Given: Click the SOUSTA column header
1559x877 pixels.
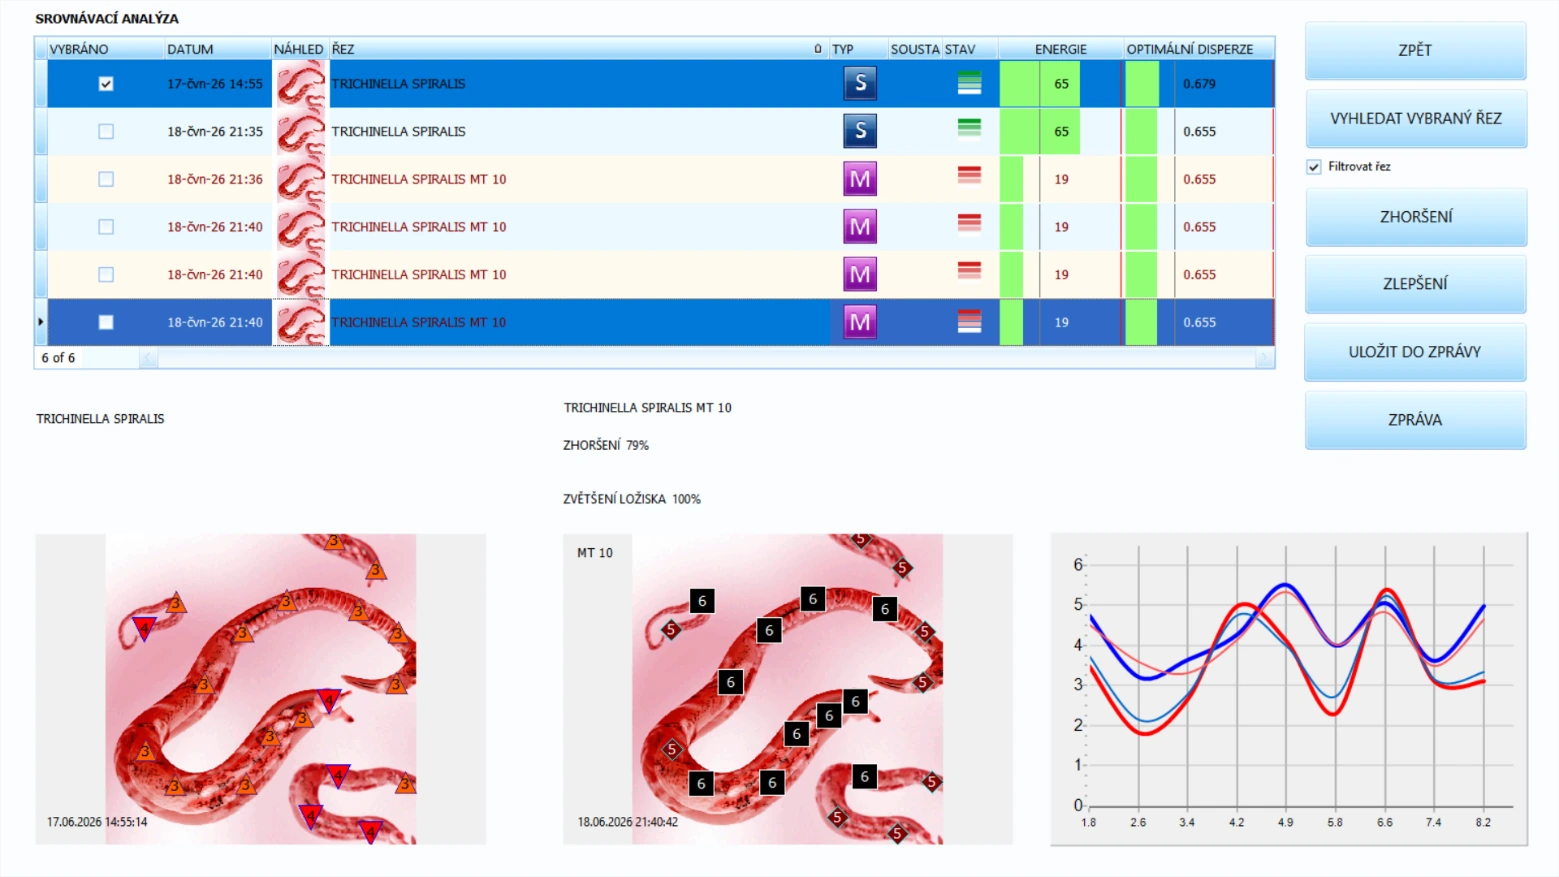Looking at the screenshot, I should (915, 49).
